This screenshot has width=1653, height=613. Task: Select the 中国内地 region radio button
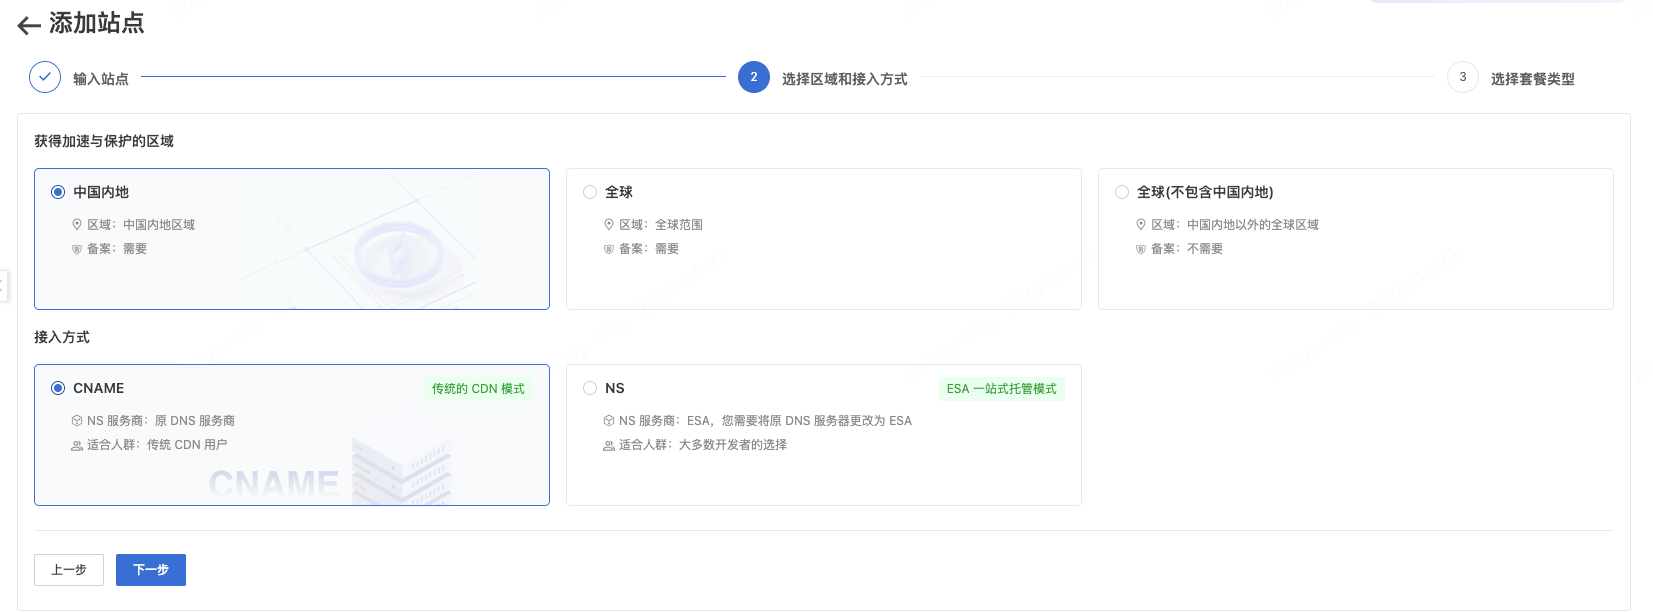(x=58, y=192)
